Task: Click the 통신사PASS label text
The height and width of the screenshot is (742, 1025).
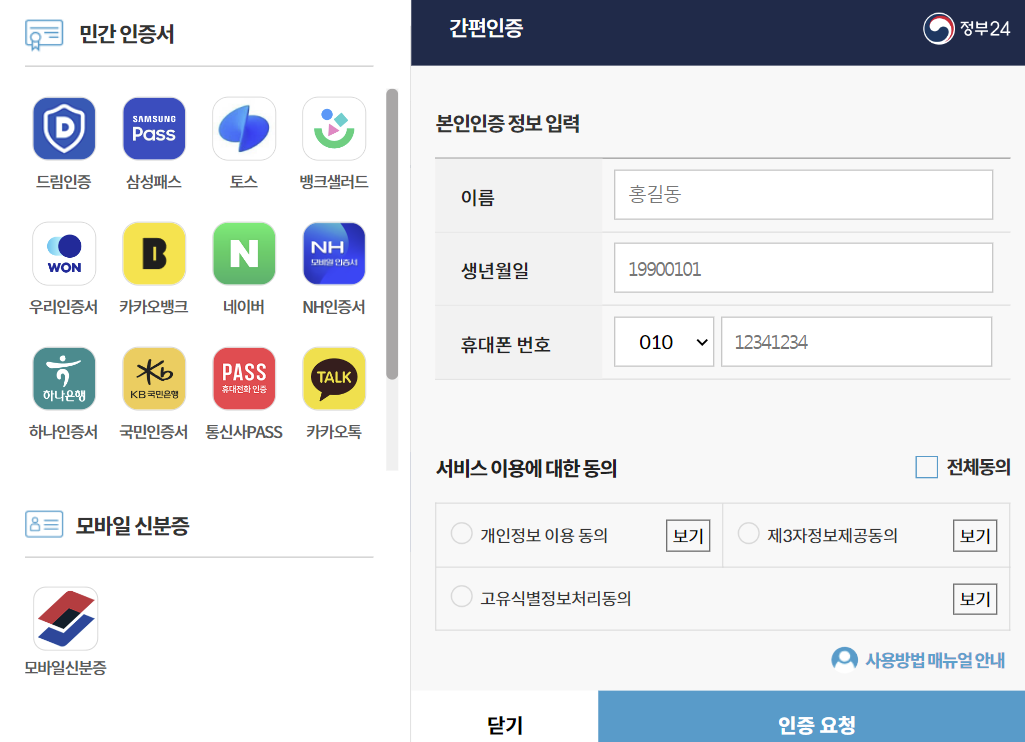Action: click(x=244, y=432)
